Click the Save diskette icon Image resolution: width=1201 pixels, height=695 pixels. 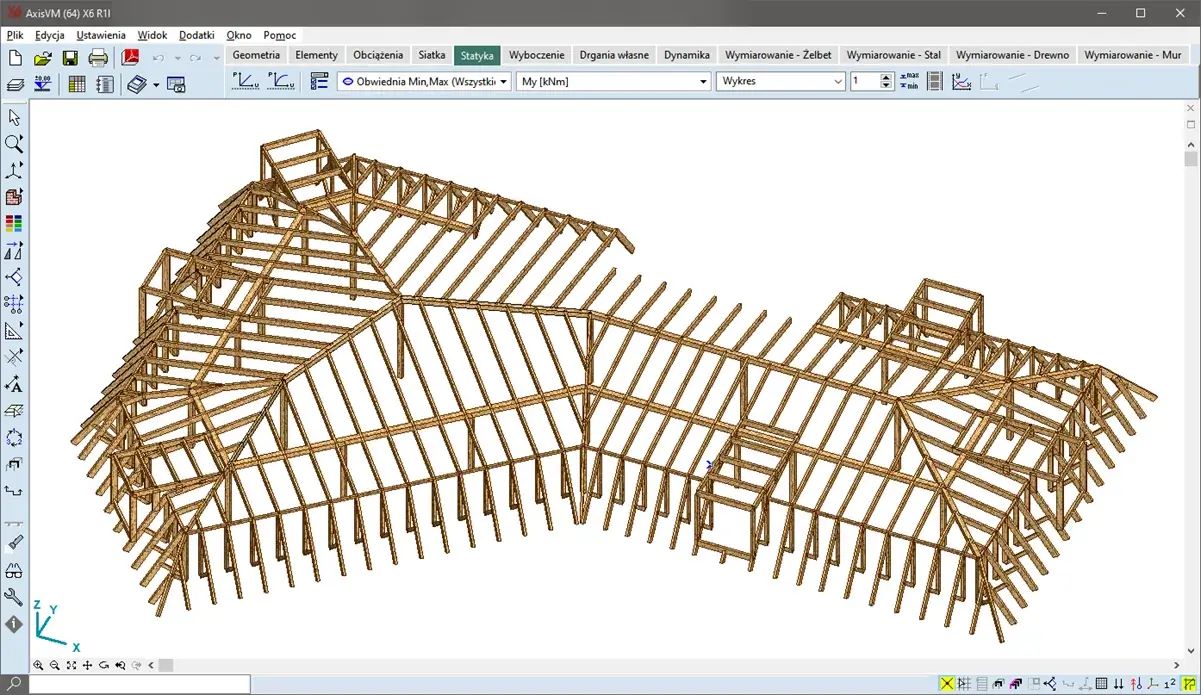point(70,58)
